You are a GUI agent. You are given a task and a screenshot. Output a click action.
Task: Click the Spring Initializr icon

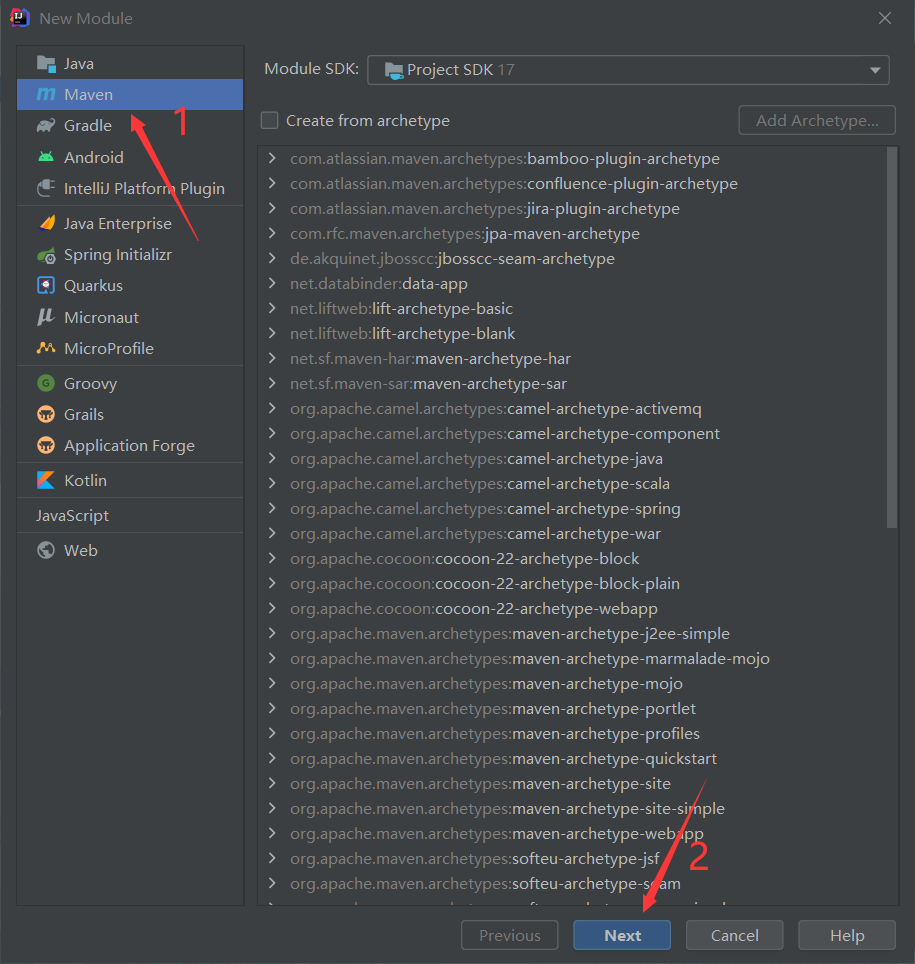(46, 255)
